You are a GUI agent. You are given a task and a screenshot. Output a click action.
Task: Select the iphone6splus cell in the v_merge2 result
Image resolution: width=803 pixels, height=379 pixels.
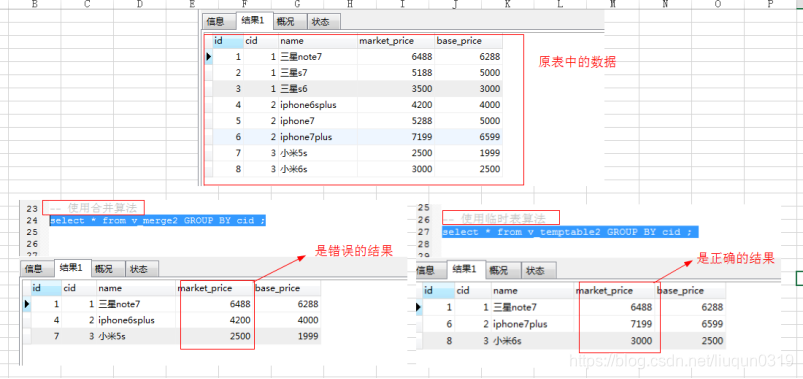pyautogui.click(x=137, y=320)
